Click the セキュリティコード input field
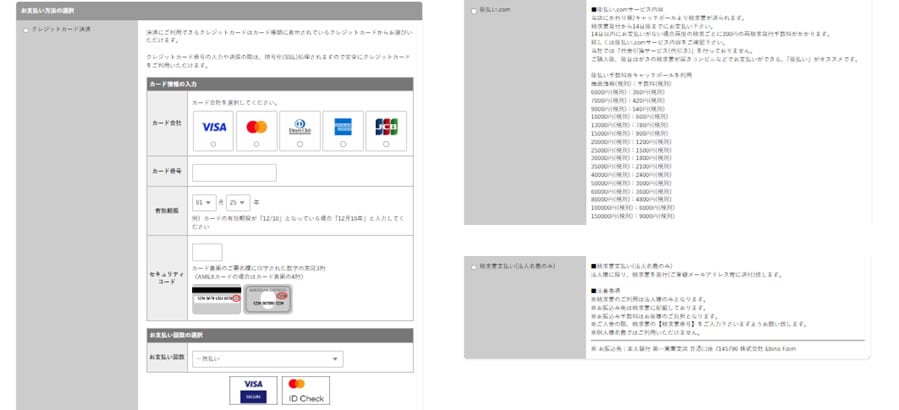The width and height of the screenshot is (899, 410). pos(206,252)
